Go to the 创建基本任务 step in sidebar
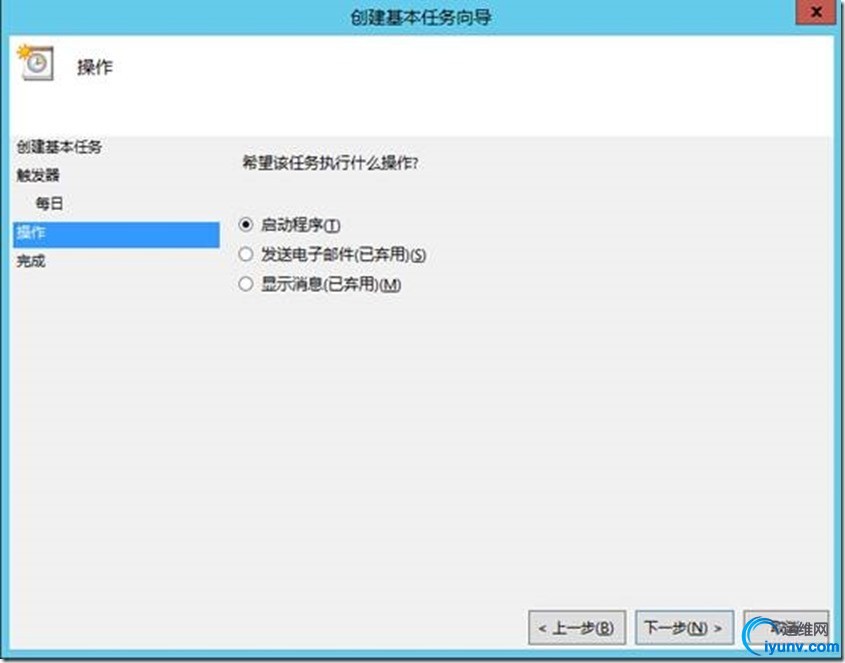The height and width of the screenshot is (663, 845). (59, 147)
